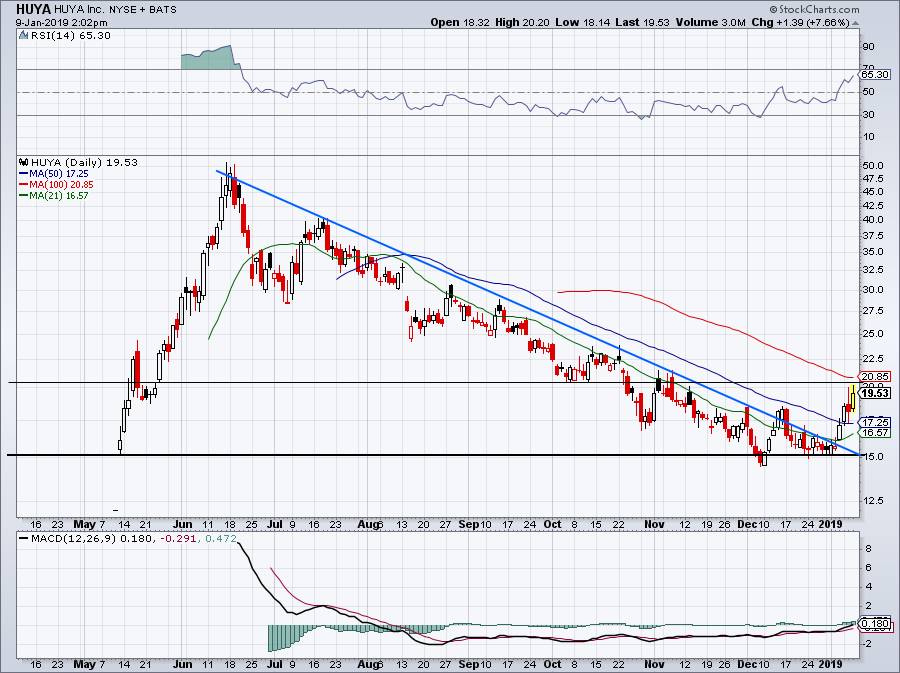Click 'Jun' on the price chart date axis
The width and height of the screenshot is (900, 673).
click(x=183, y=524)
